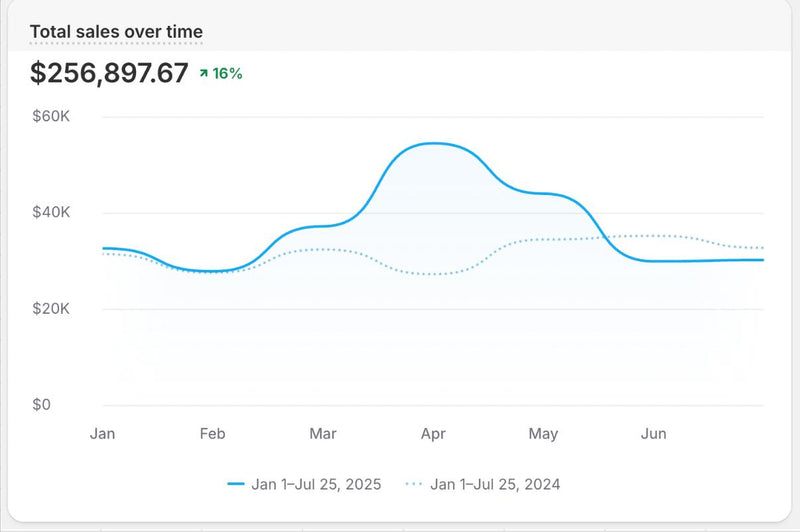Click the "Total sales over time" title
This screenshot has height=532, width=800.
[x=116, y=32]
